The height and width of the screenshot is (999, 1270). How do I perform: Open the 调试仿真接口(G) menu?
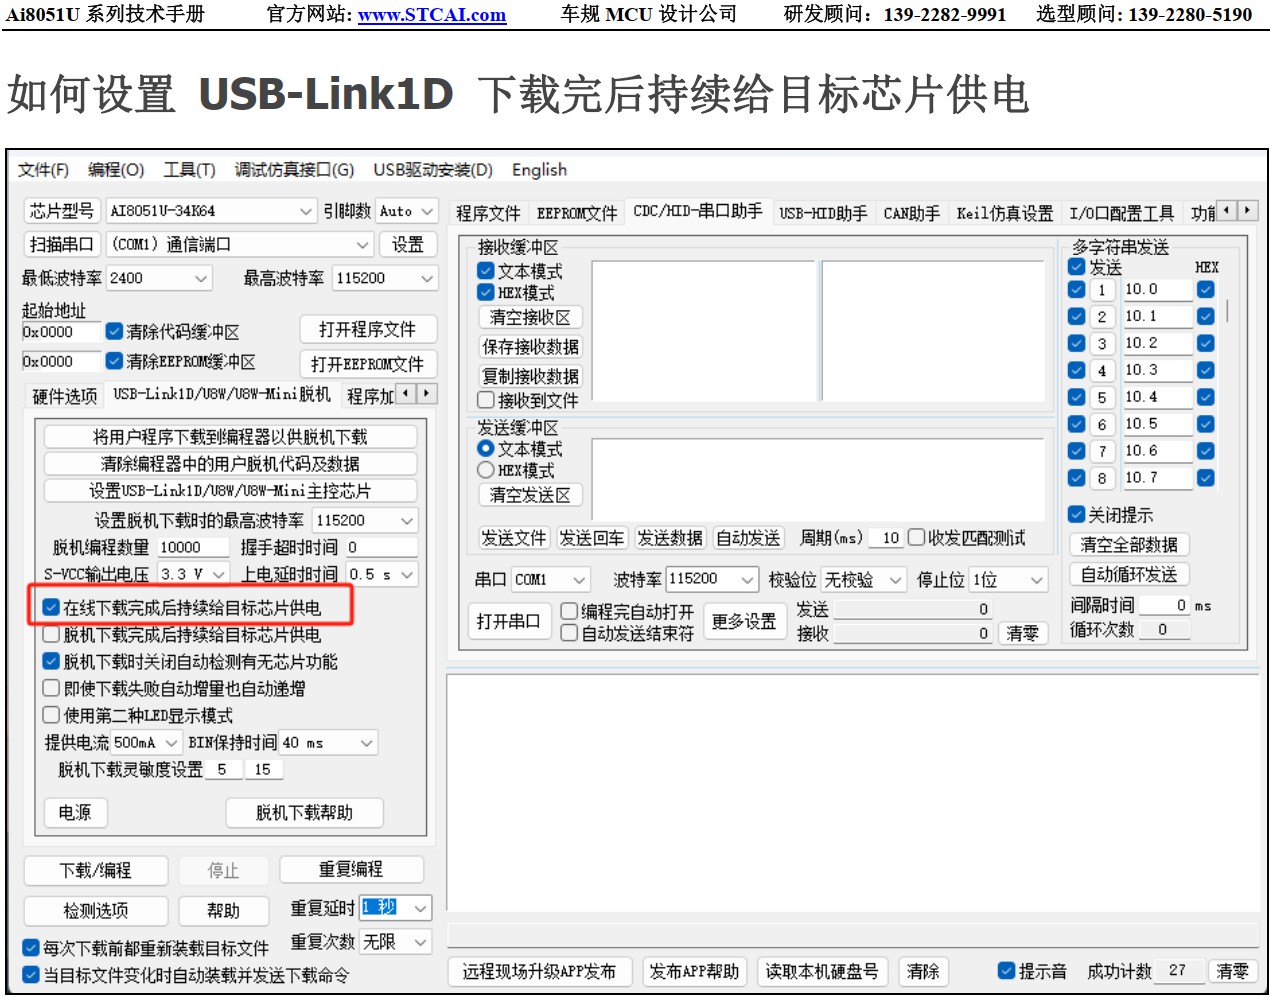pos(295,170)
